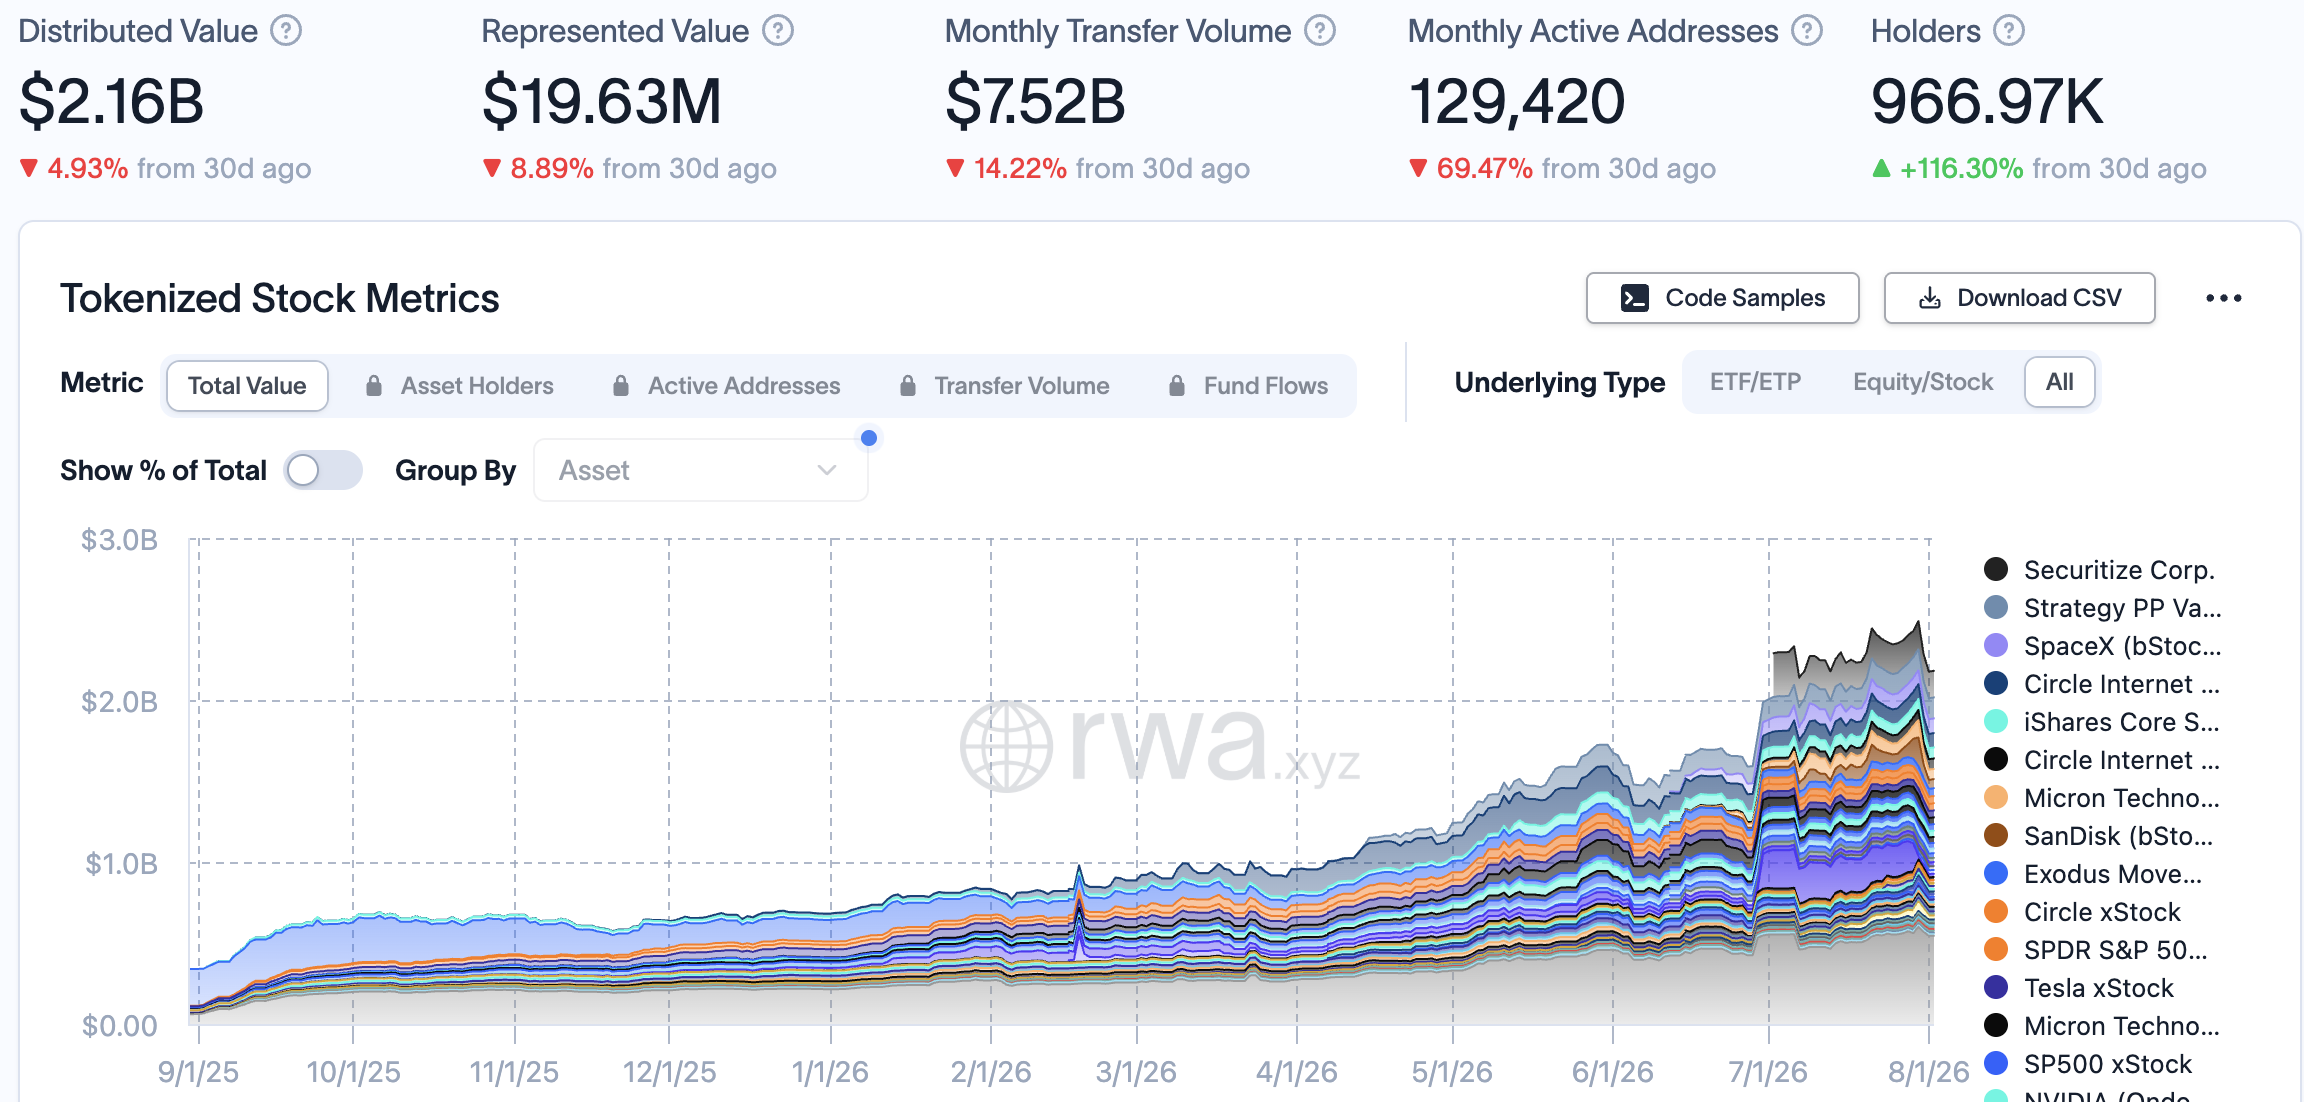Click the 69.47% Active Addresses change
This screenshot has width=2304, height=1102.
click(x=1484, y=168)
